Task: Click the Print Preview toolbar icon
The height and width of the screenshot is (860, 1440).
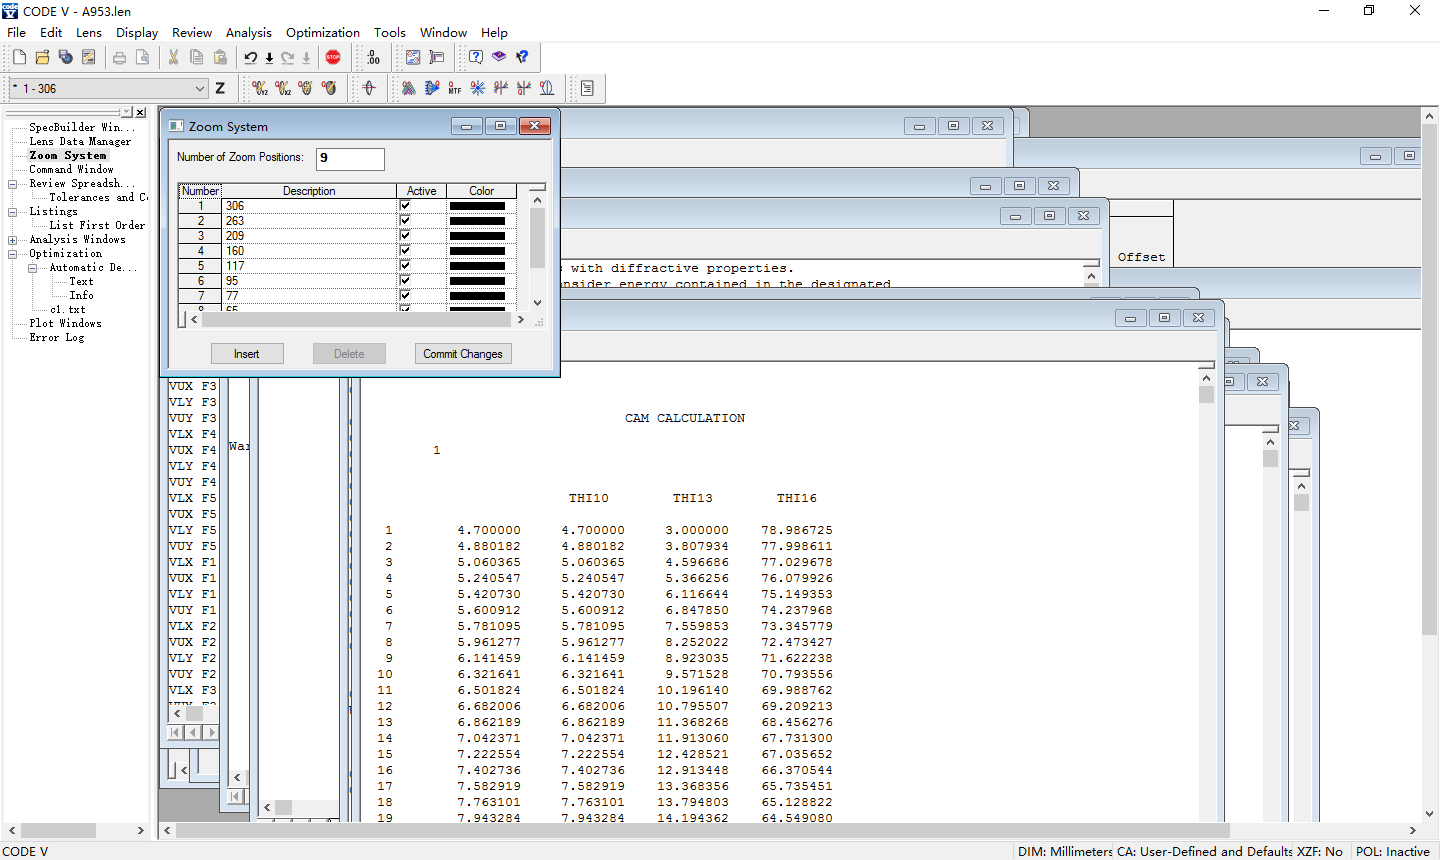Action: pos(142,57)
